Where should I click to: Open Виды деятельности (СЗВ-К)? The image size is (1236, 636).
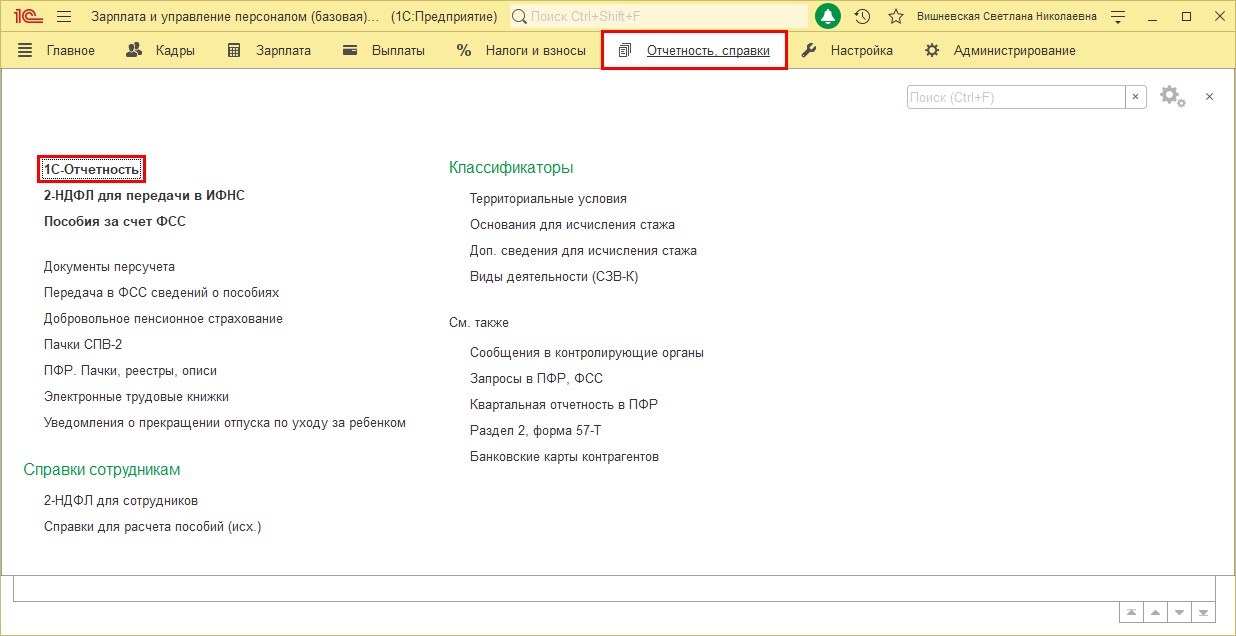(x=554, y=277)
